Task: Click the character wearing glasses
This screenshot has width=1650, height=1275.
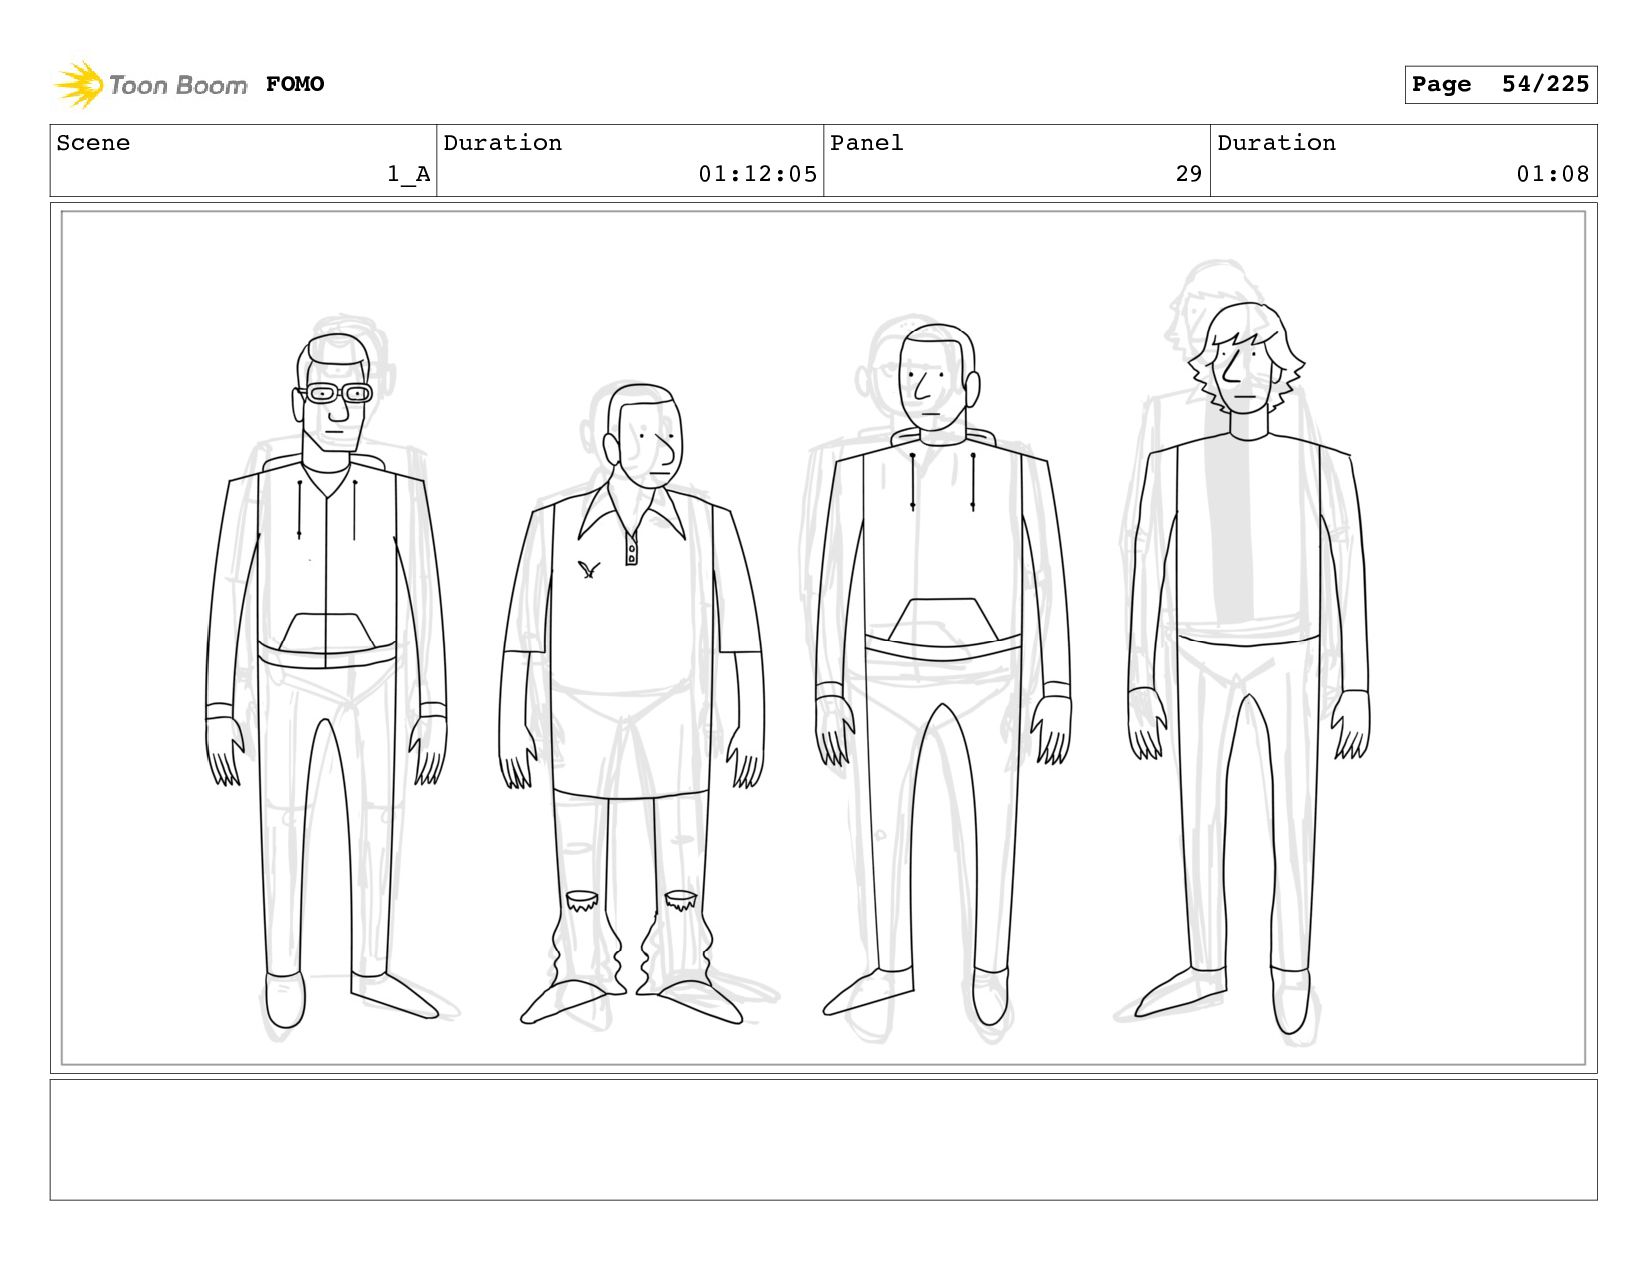Action: coord(326,680)
